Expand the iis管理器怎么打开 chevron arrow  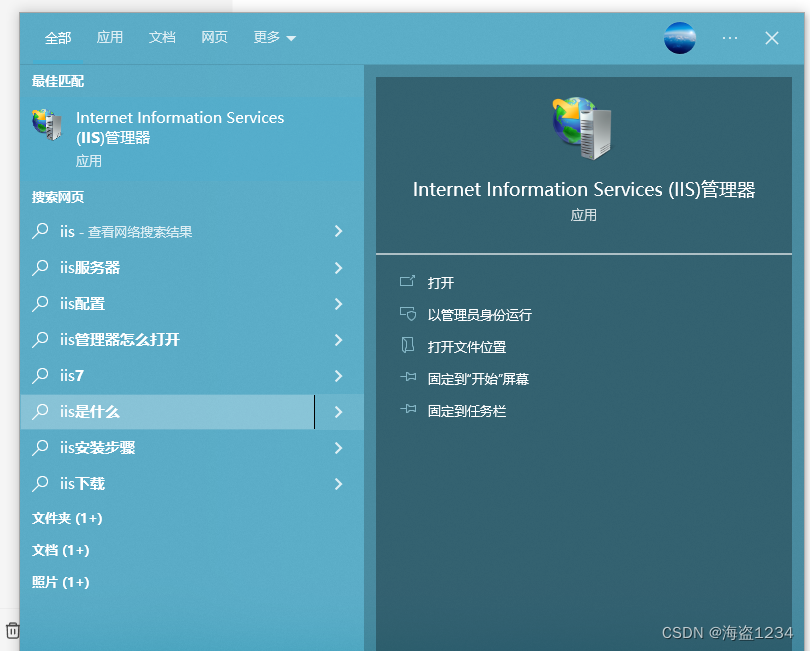point(338,339)
